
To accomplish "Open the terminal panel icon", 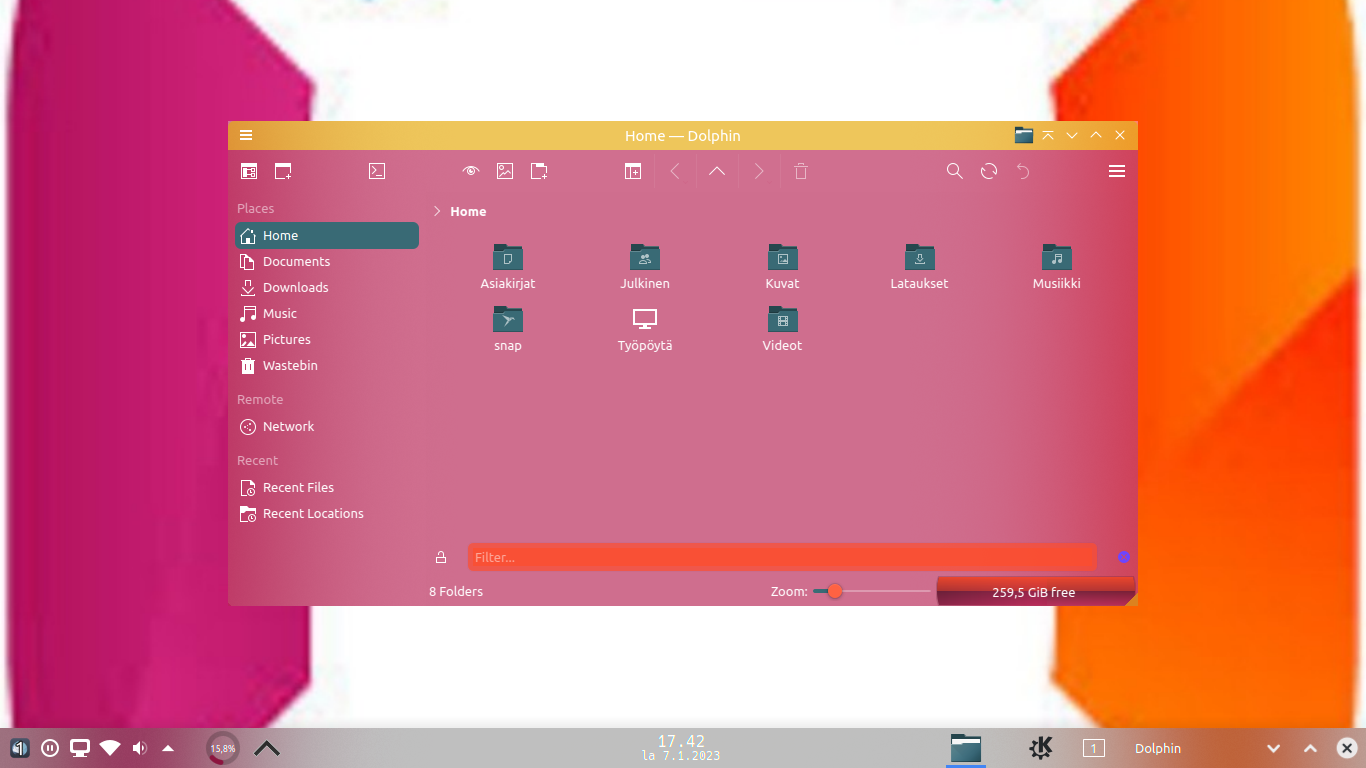I will [x=377, y=171].
